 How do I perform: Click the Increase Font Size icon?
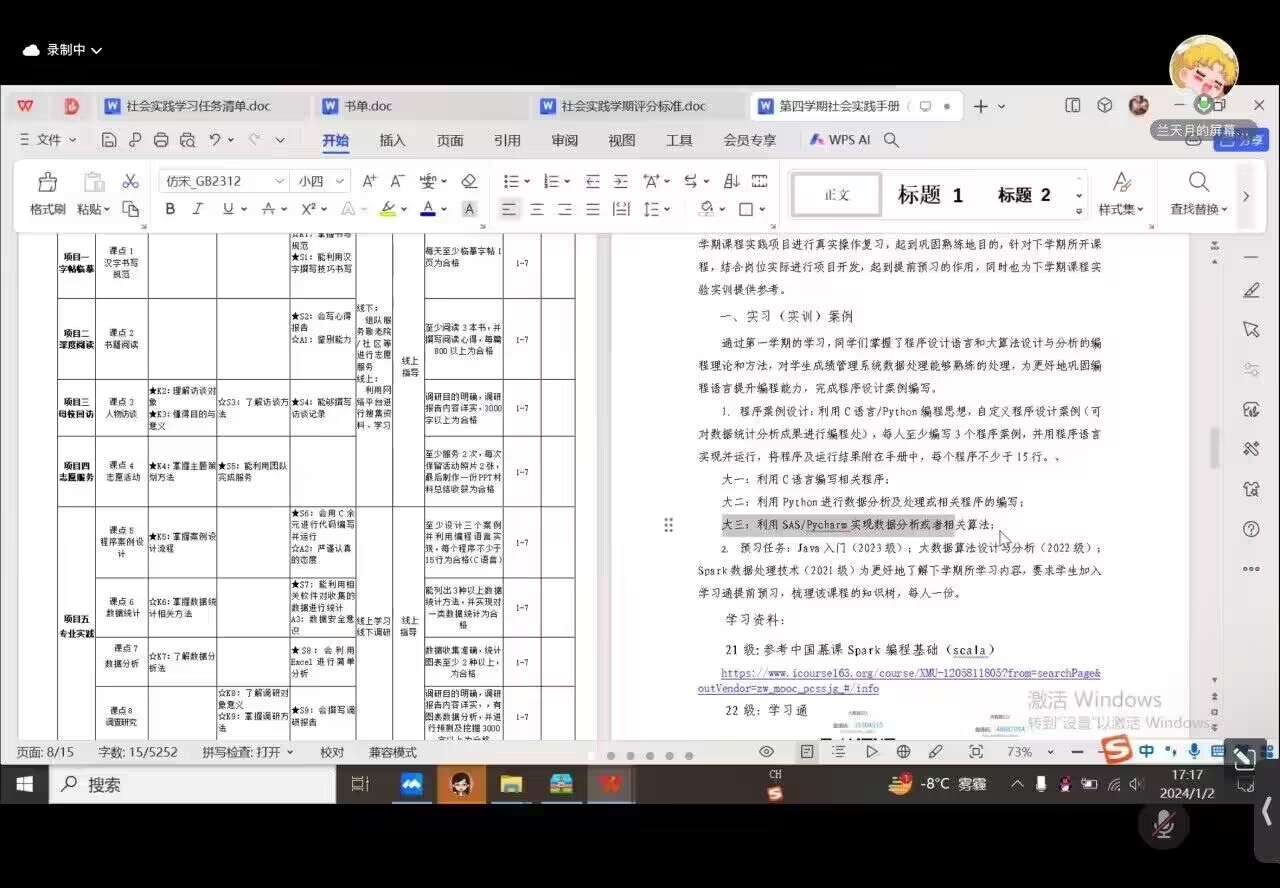click(x=369, y=181)
